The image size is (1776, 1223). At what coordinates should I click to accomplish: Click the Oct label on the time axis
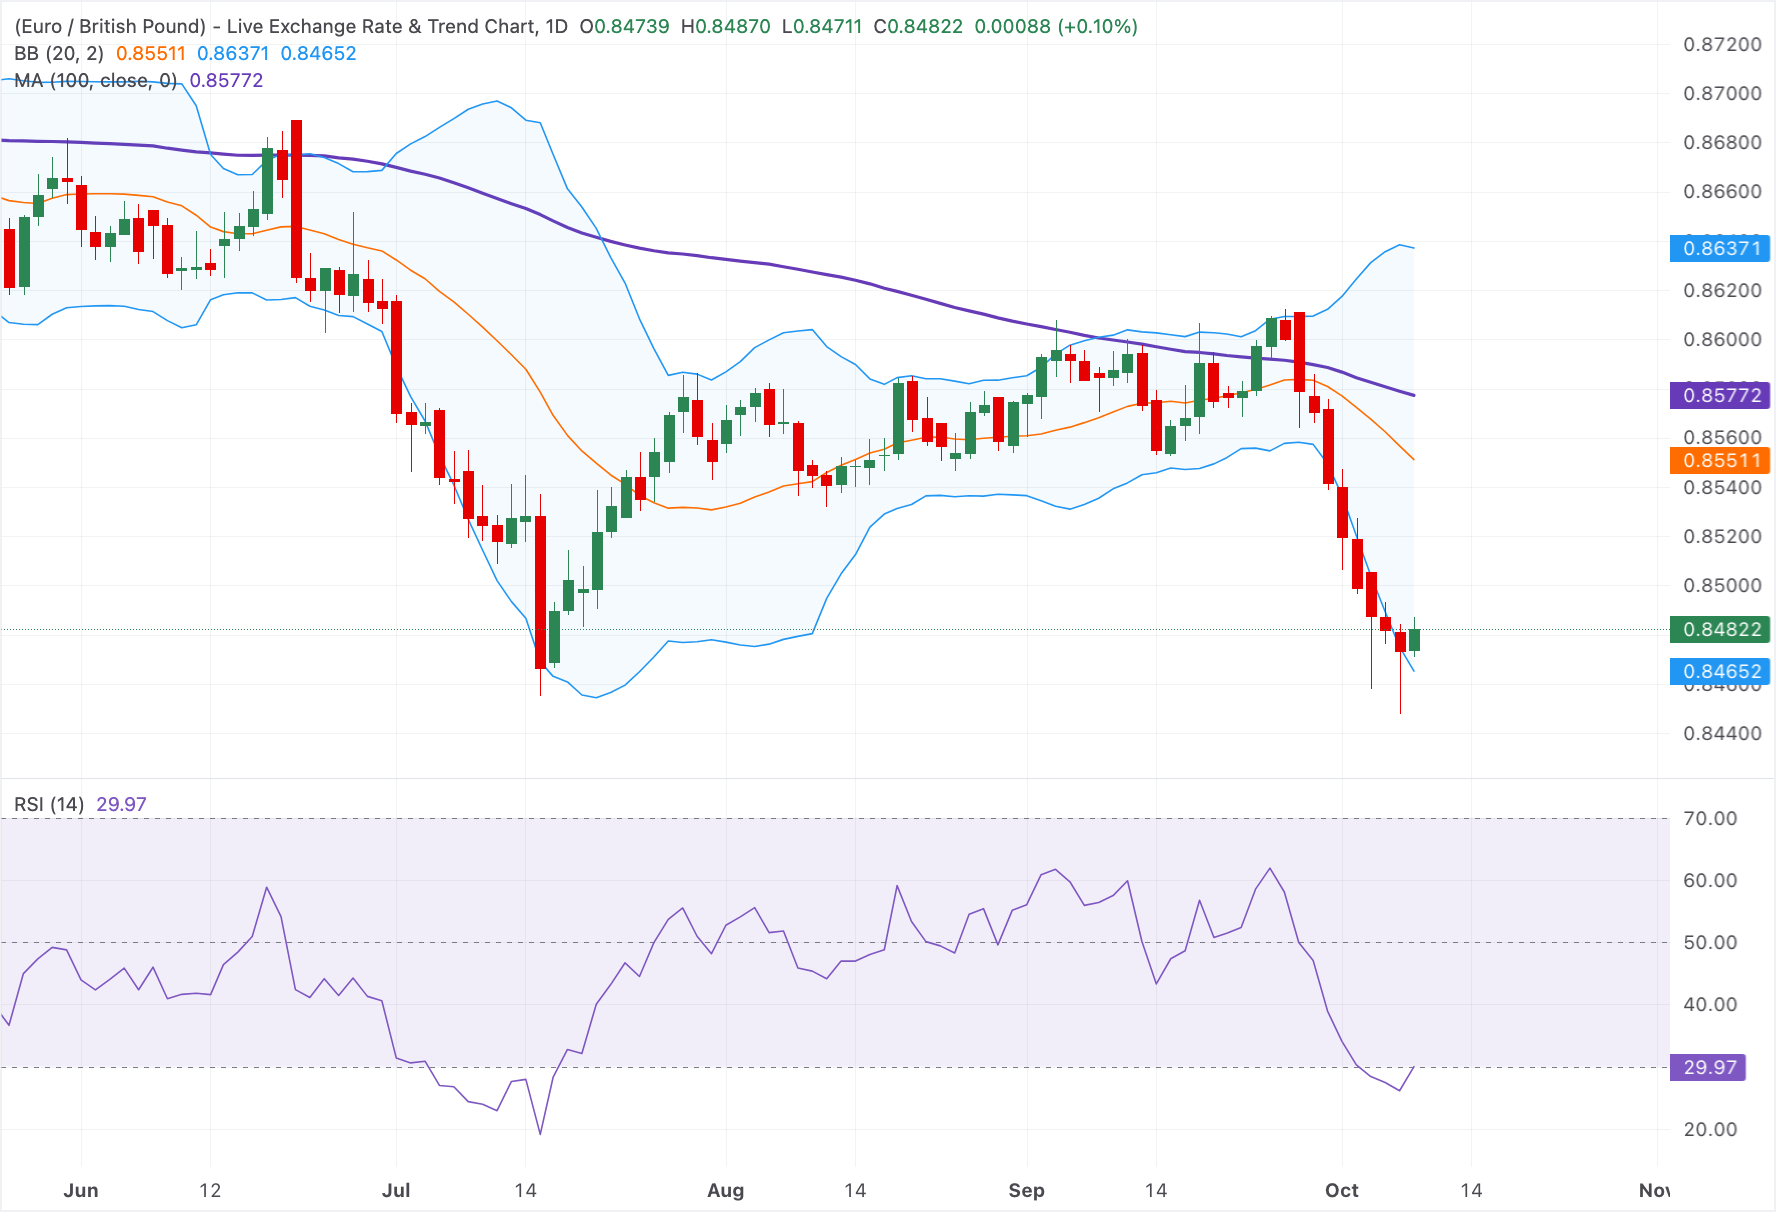[x=1341, y=1190]
